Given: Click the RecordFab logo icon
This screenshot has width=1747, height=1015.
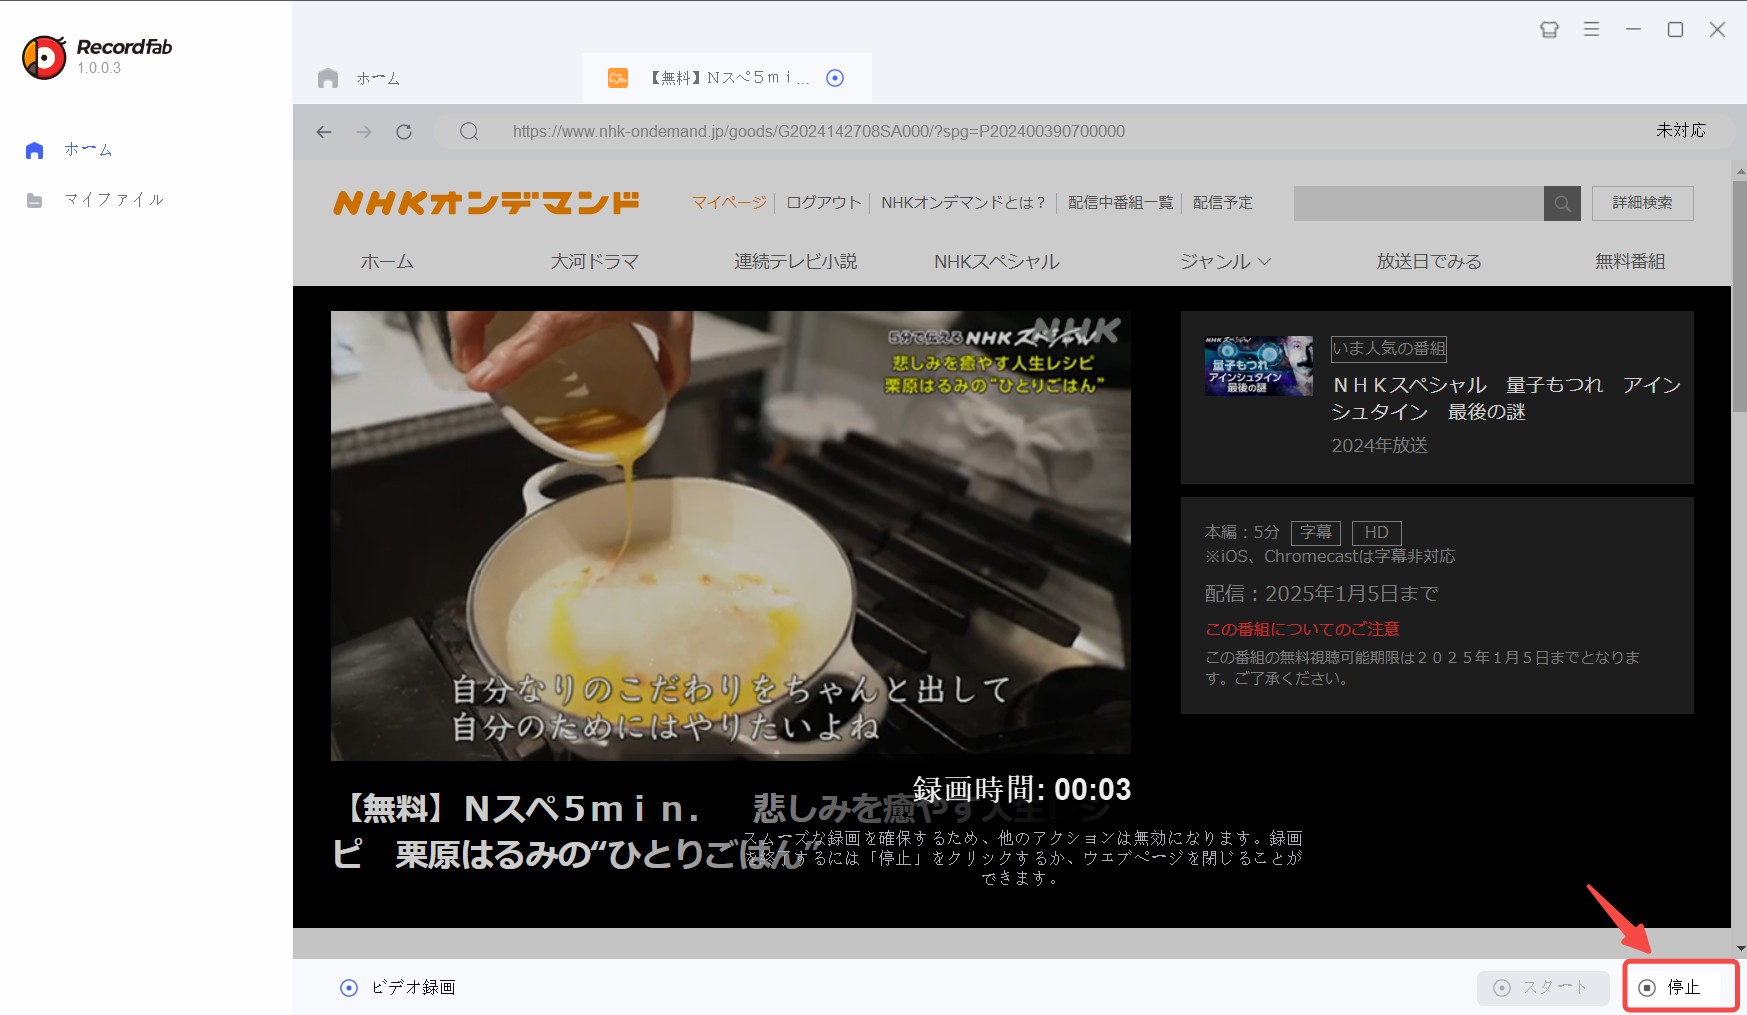Looking at the screenshot, I should [44, 57].
